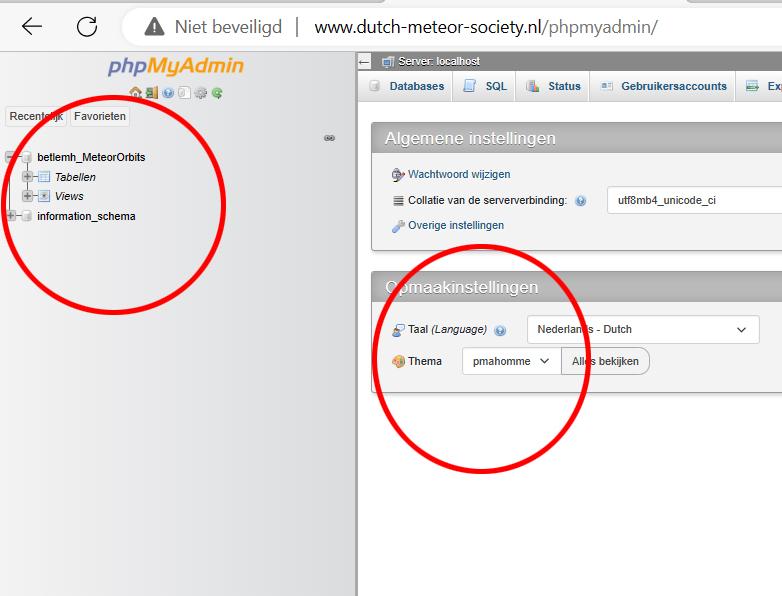The width and height of the screenshot is (782, 596).
Task: Go to the phpMyAdmin Home icon
Action: point(135,92)
